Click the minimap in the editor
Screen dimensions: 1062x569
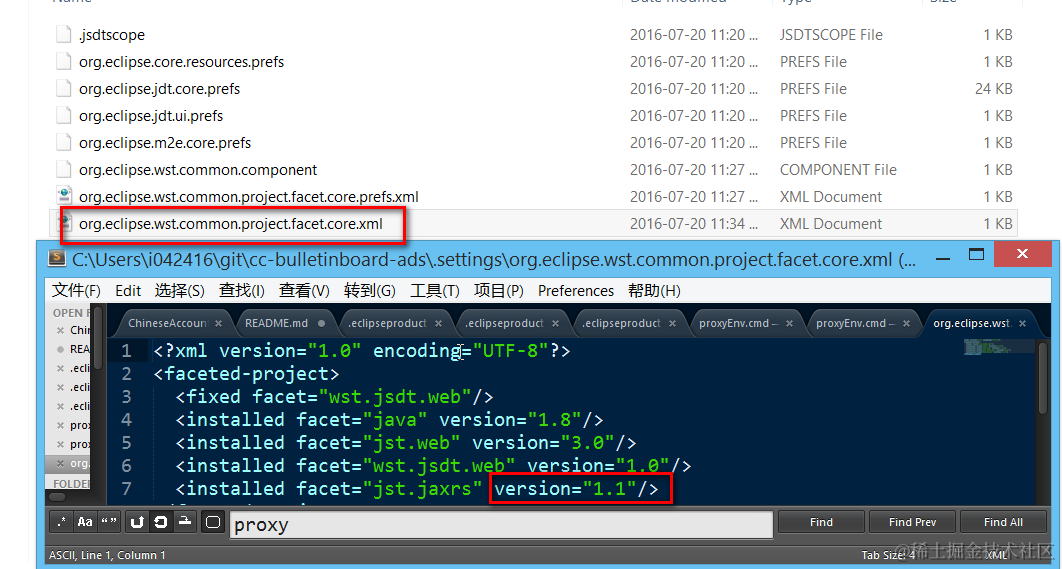click(x=999, y=347)
